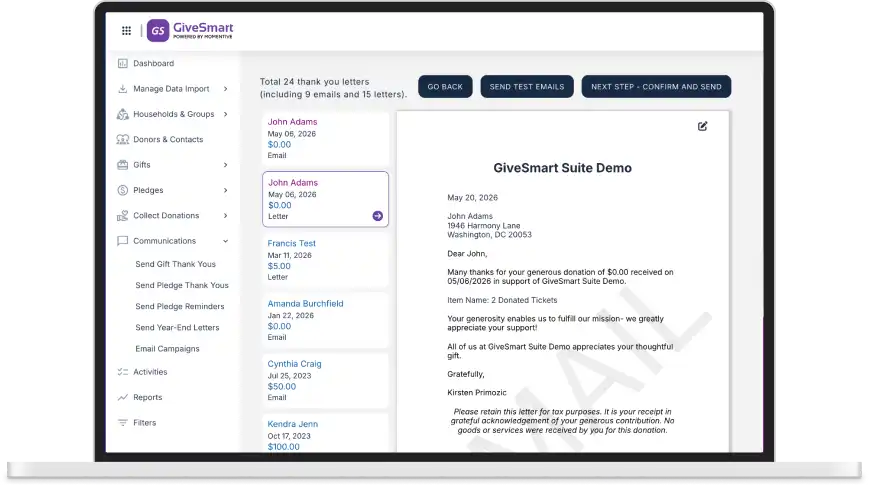Click the Kirsten Primozic signature text

click(477, 392)
